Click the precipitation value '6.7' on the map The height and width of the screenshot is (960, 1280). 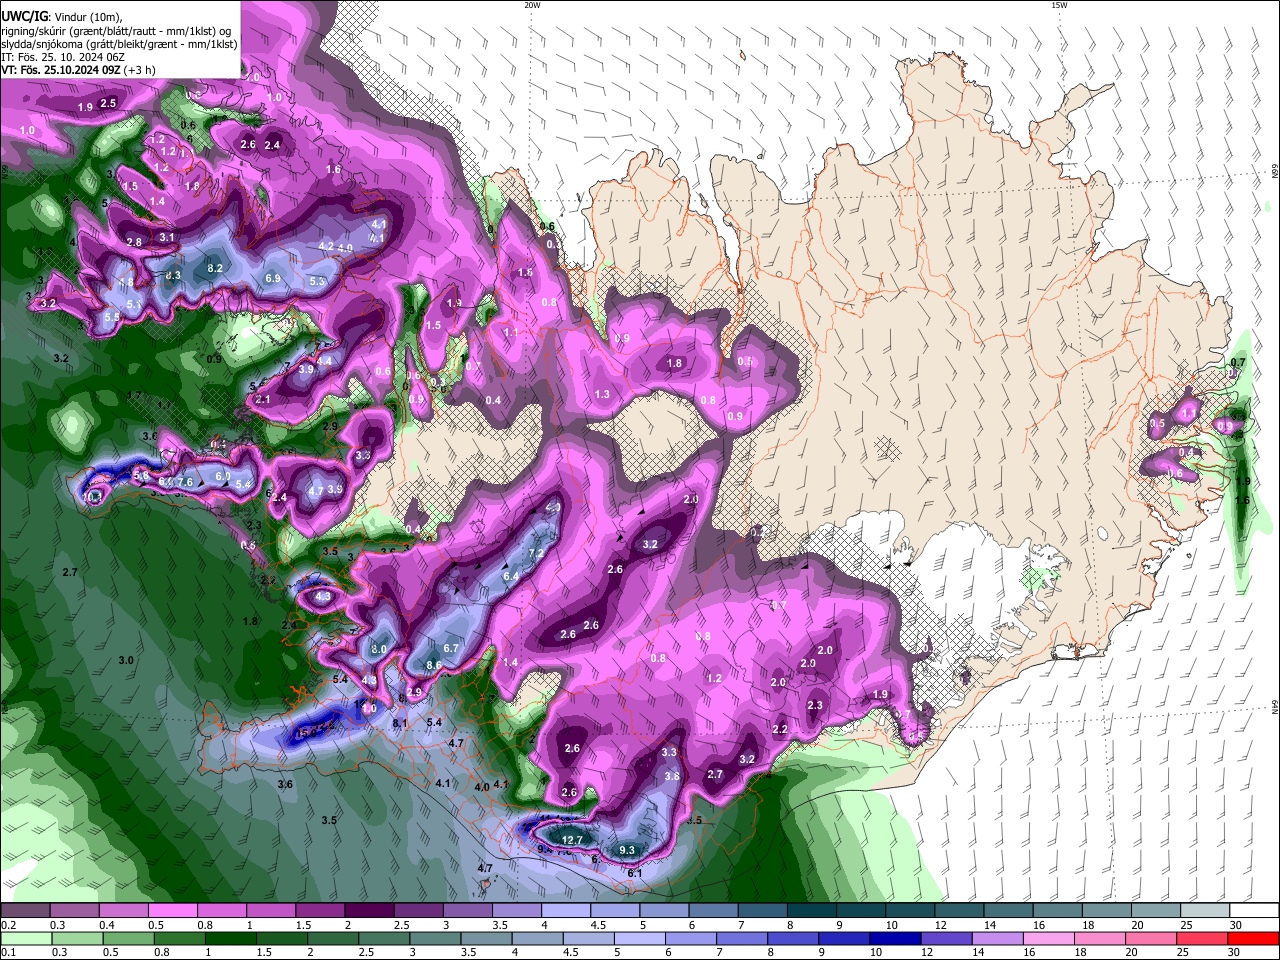(x=451, y=648)
